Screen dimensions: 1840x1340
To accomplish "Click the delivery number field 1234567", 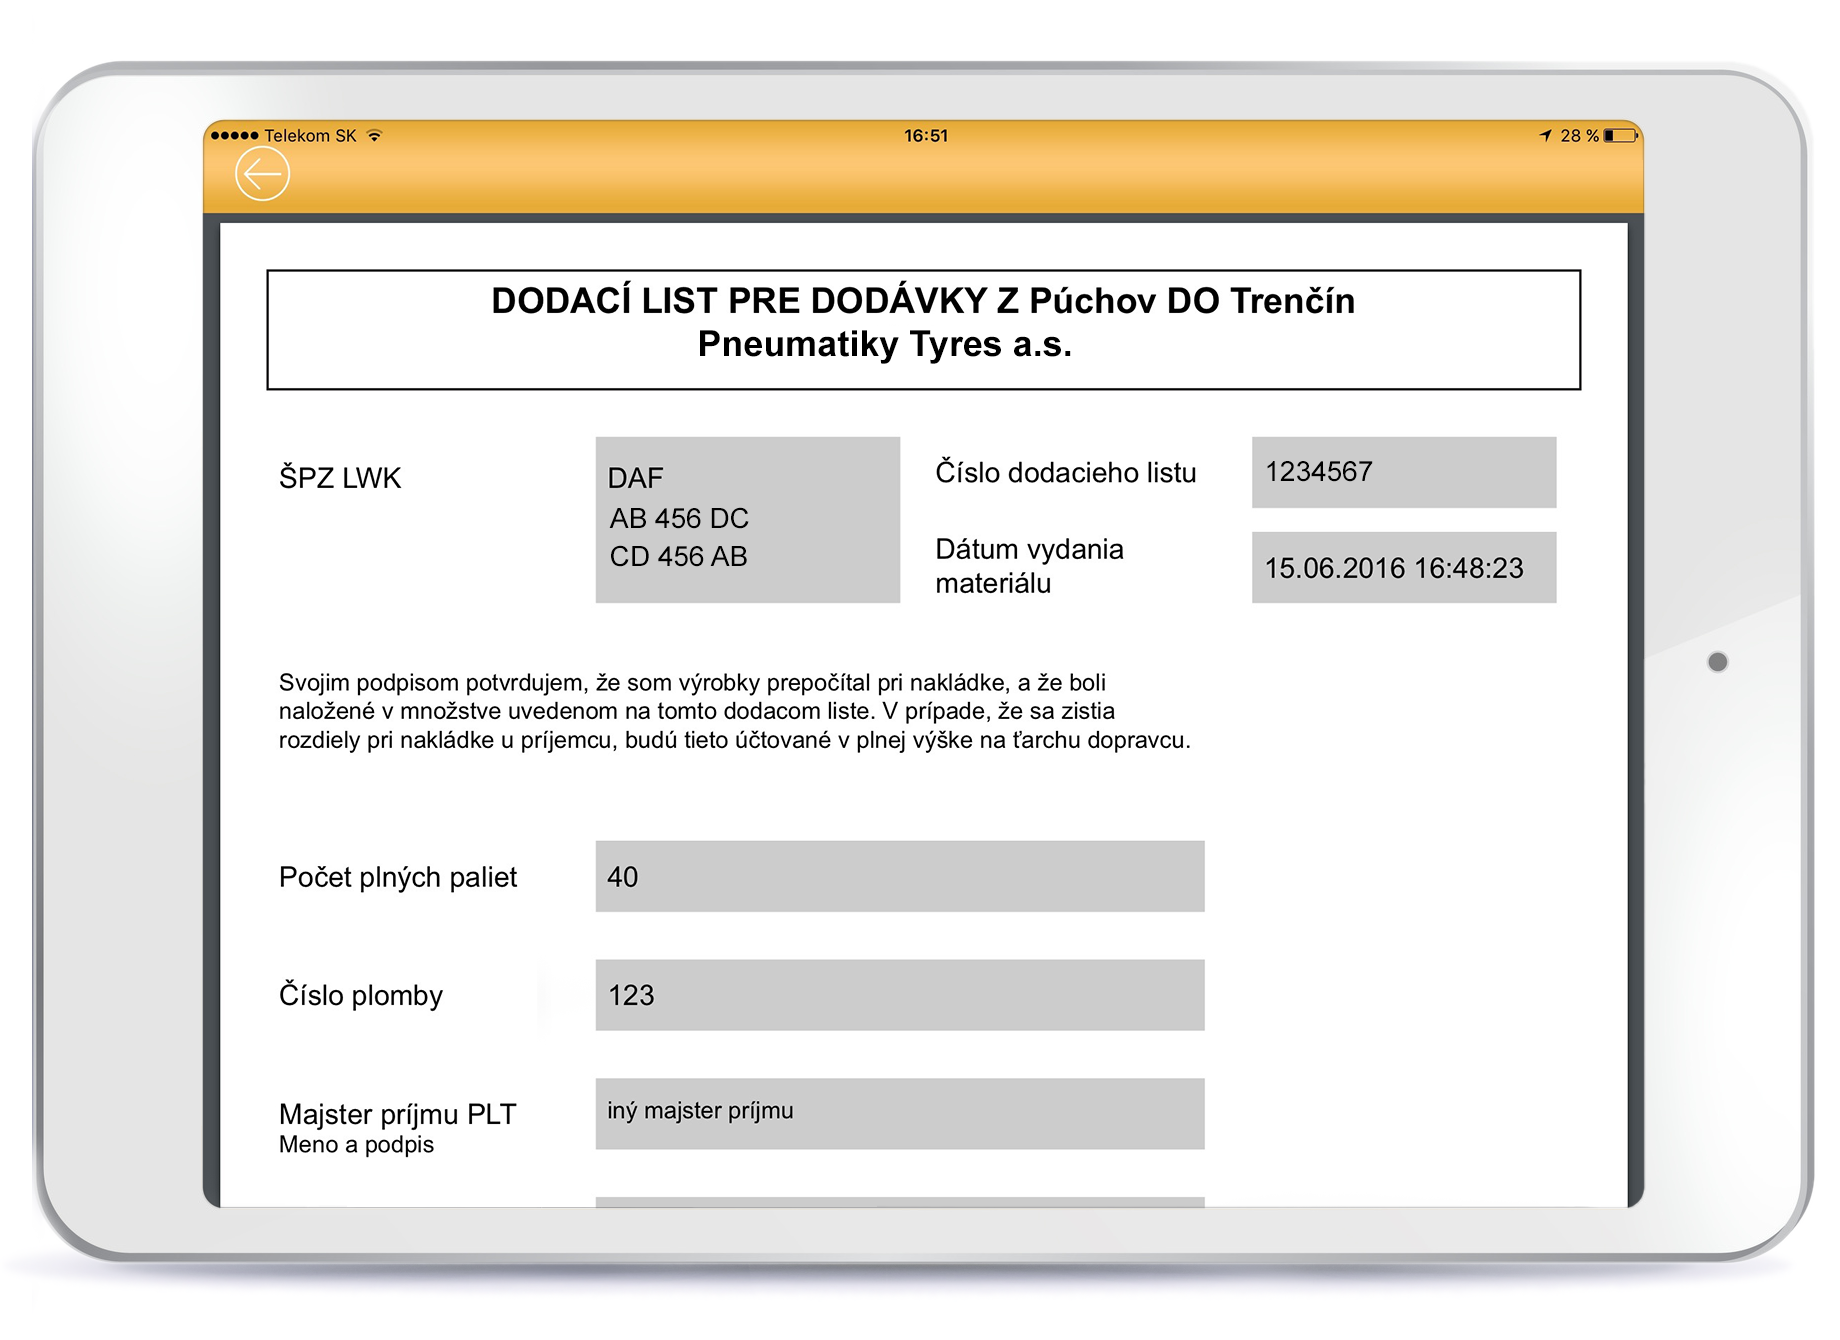I will 1404,472.
